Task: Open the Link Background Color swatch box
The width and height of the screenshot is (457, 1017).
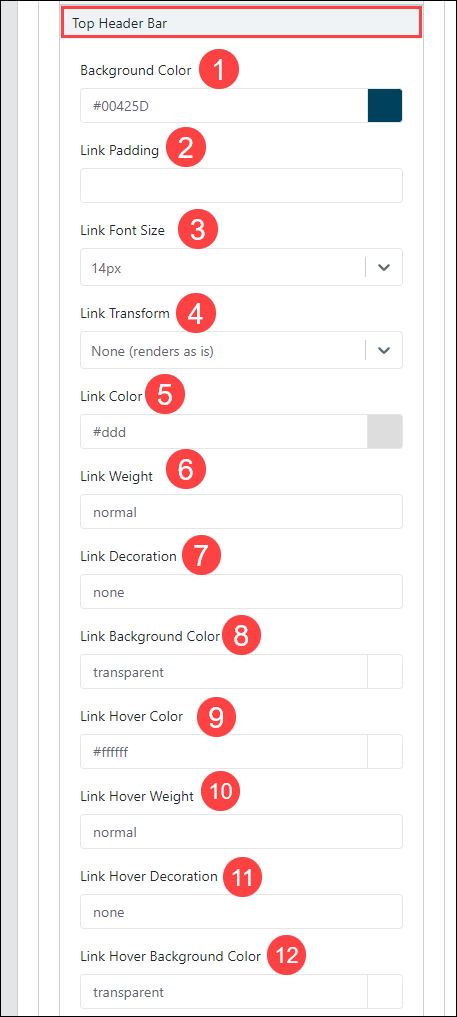Action: [385, 671]
